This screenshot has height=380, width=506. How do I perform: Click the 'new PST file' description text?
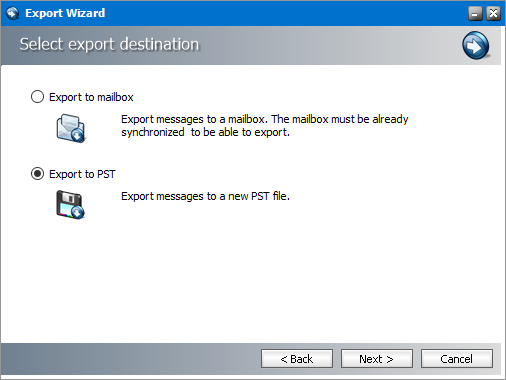tap(205, 196)
